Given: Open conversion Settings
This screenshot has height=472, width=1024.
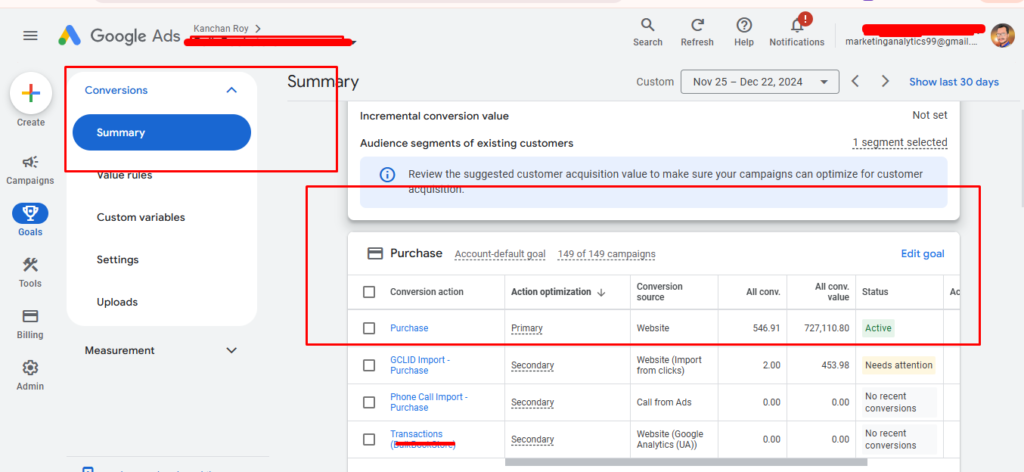Looking at the screenshot, I should click(x=118, y=260).
